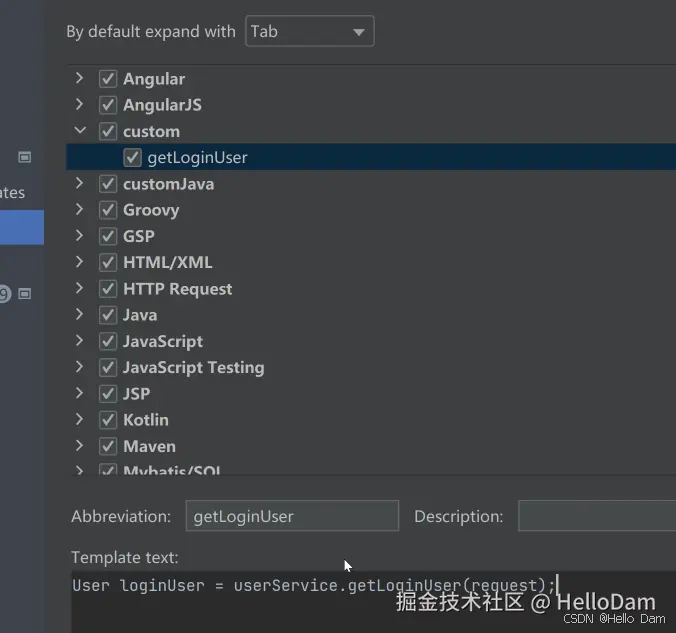Toggle the JavaScript group checkbox
The image size is (676, 633).
pyautogui.click(x=108, y=342)
